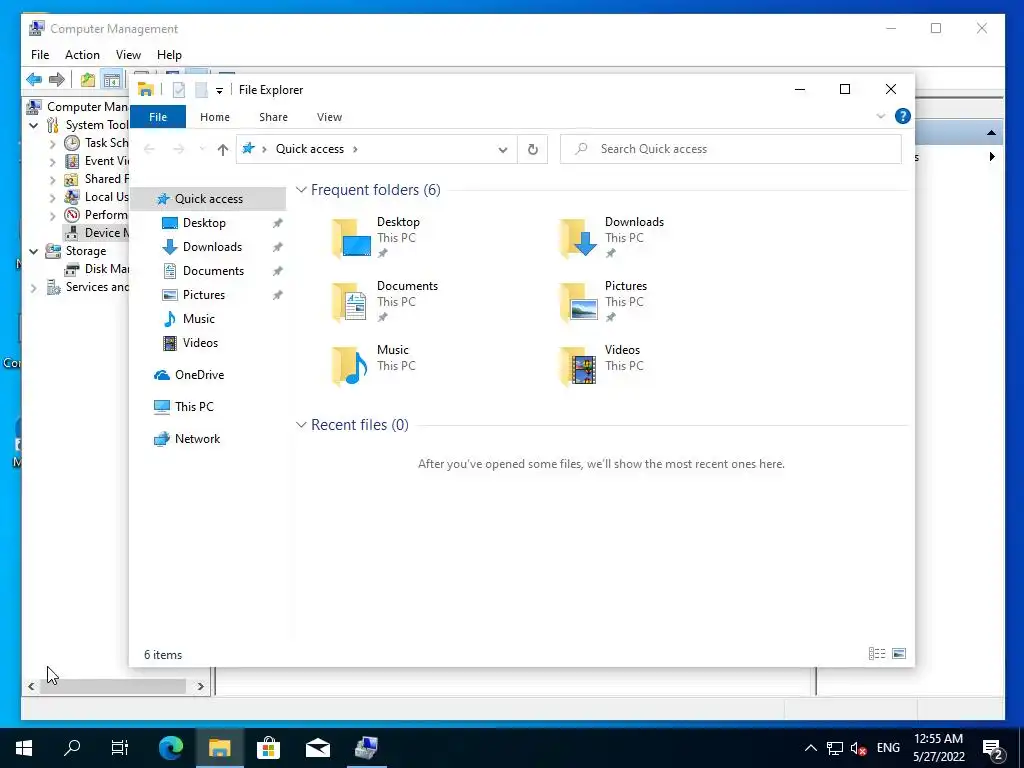1024x768 pixels.
Task: Select Downloads in the navigation pane
Action: click(212, 247)
